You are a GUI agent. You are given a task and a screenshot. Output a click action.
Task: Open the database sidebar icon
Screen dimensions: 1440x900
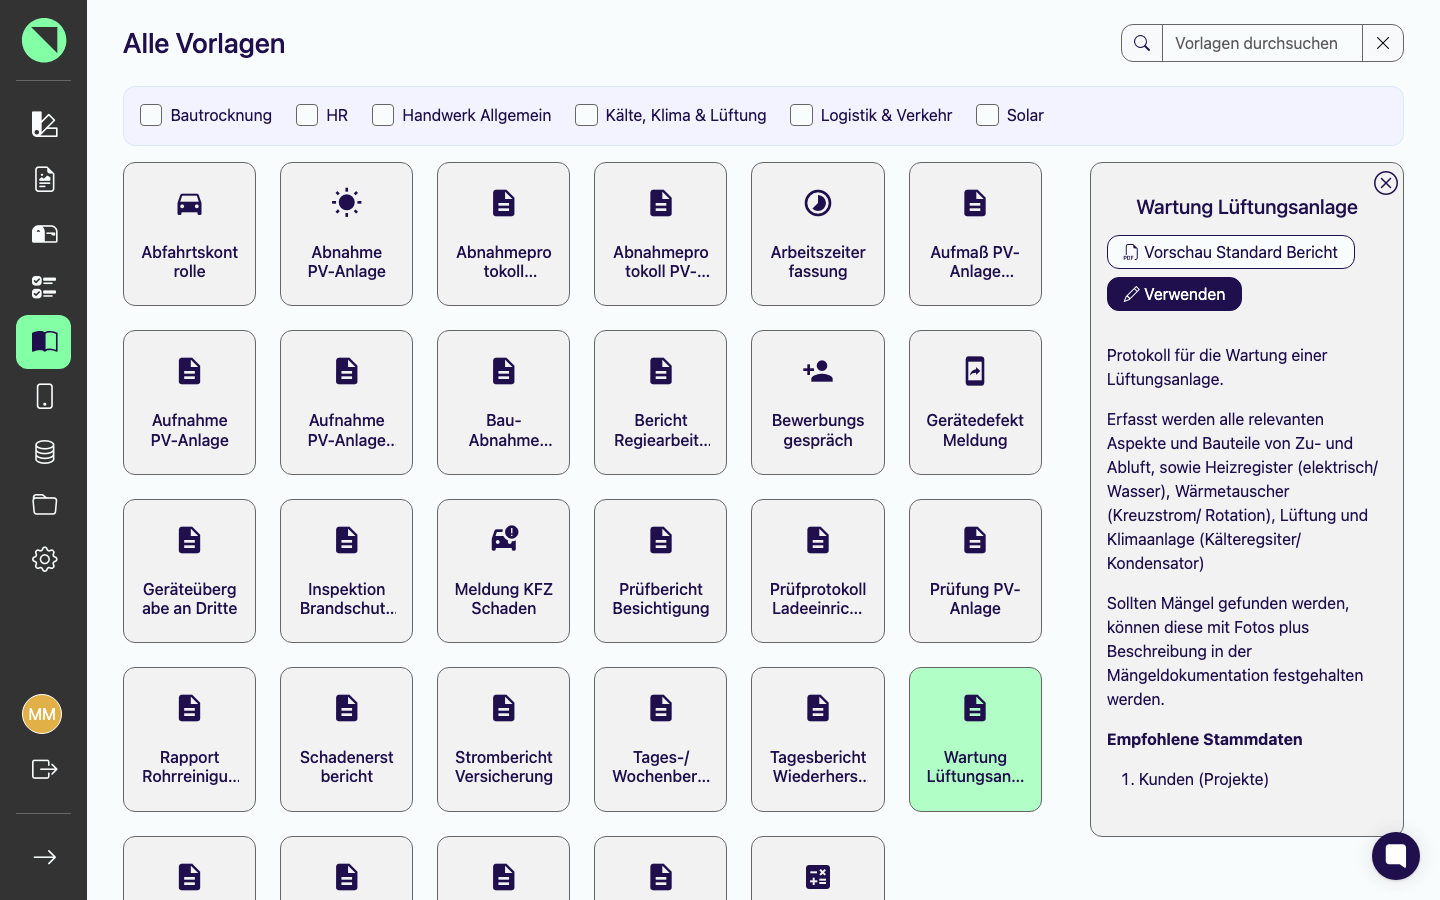44,451
